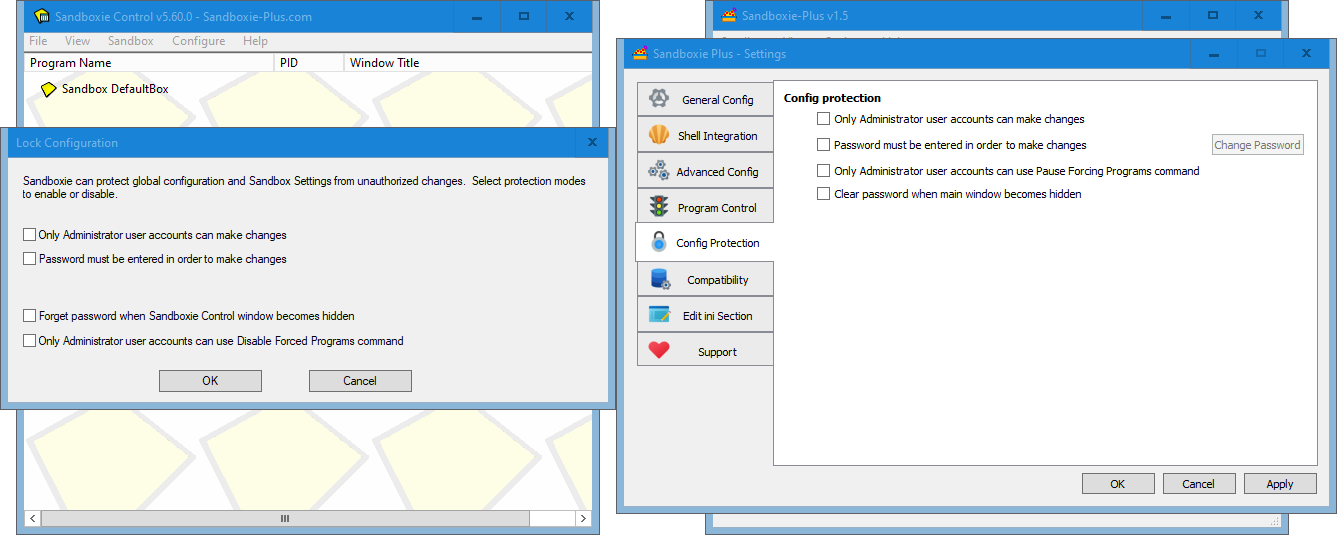The height and width of the screenshot is (535, 1337).
Task: Click the Shell Integration shell icon
Action: pos(658,135)
